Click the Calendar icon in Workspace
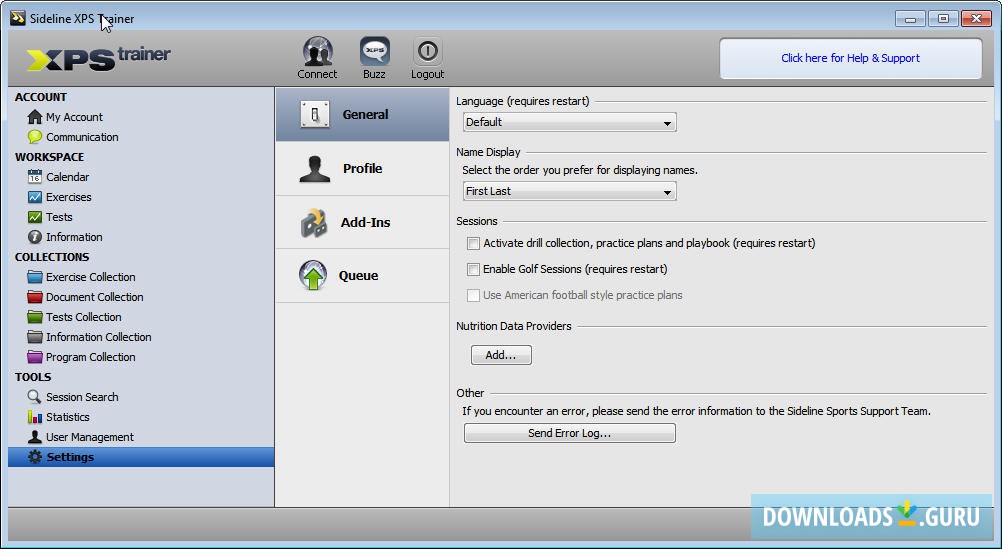This screenshot has height=549, width=1002. pyautogui.click(x=35, y=177)
